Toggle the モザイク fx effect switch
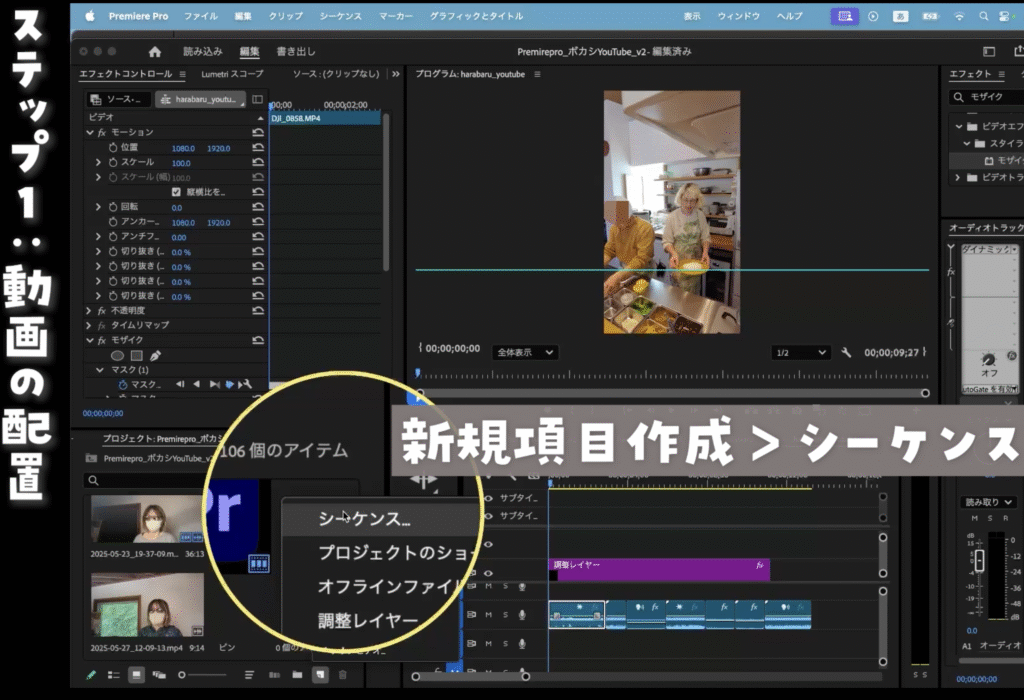Image resolution: width=1024 pixels, height=700 pixels. click(x=102, y=340)
